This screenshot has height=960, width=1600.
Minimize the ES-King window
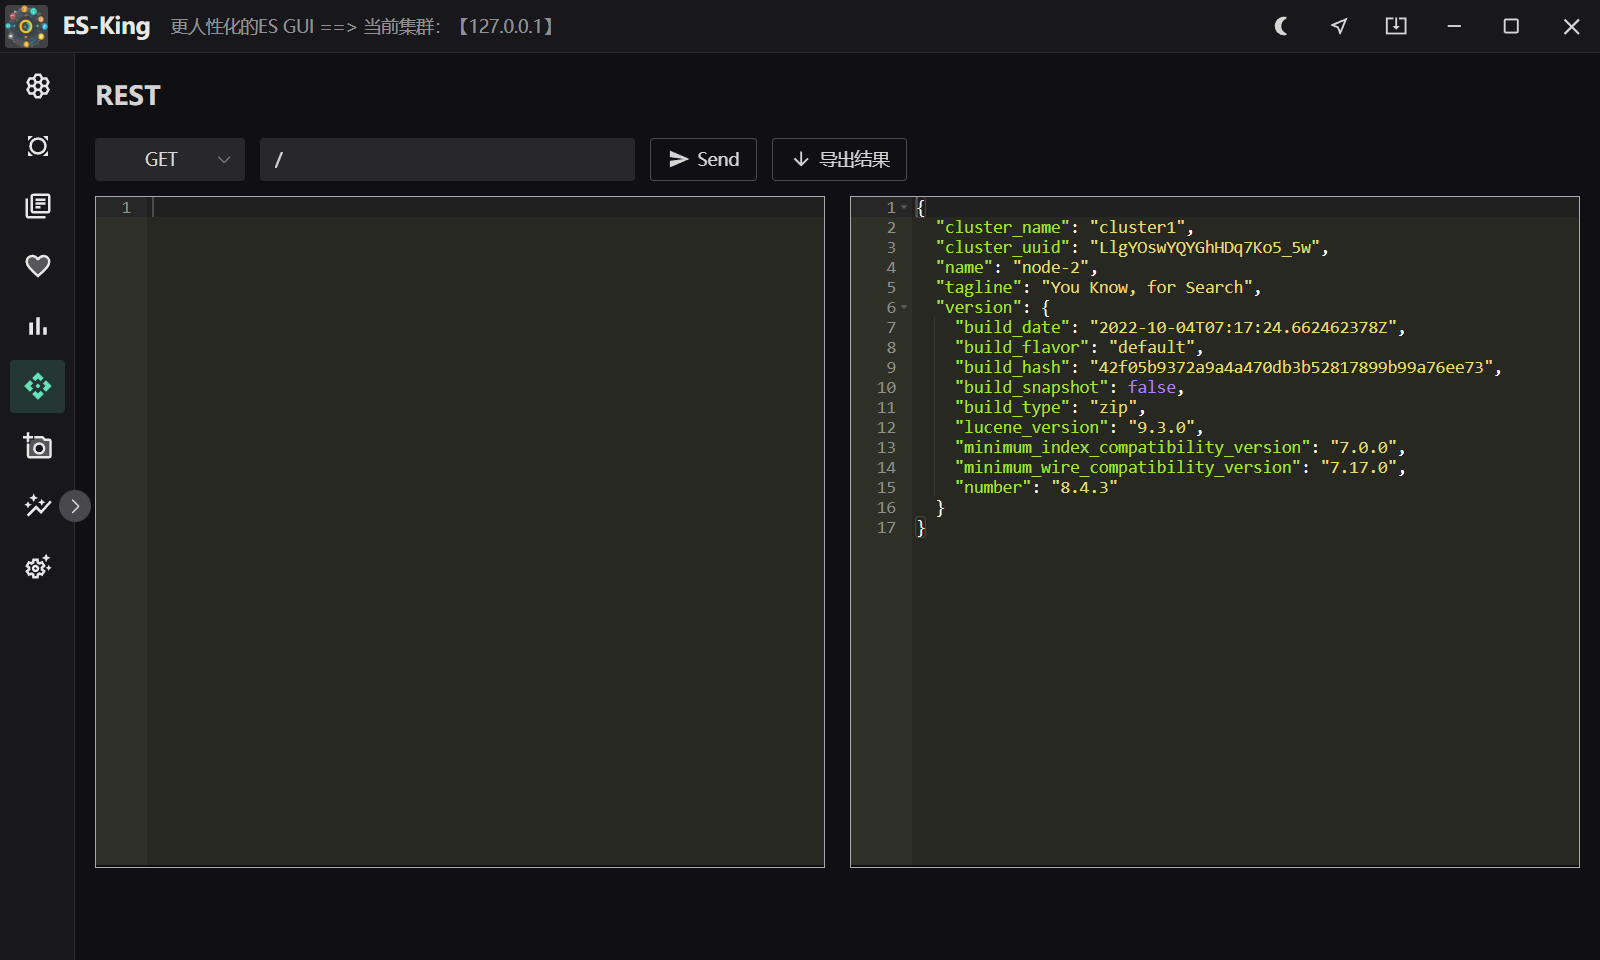point(1454,26)
